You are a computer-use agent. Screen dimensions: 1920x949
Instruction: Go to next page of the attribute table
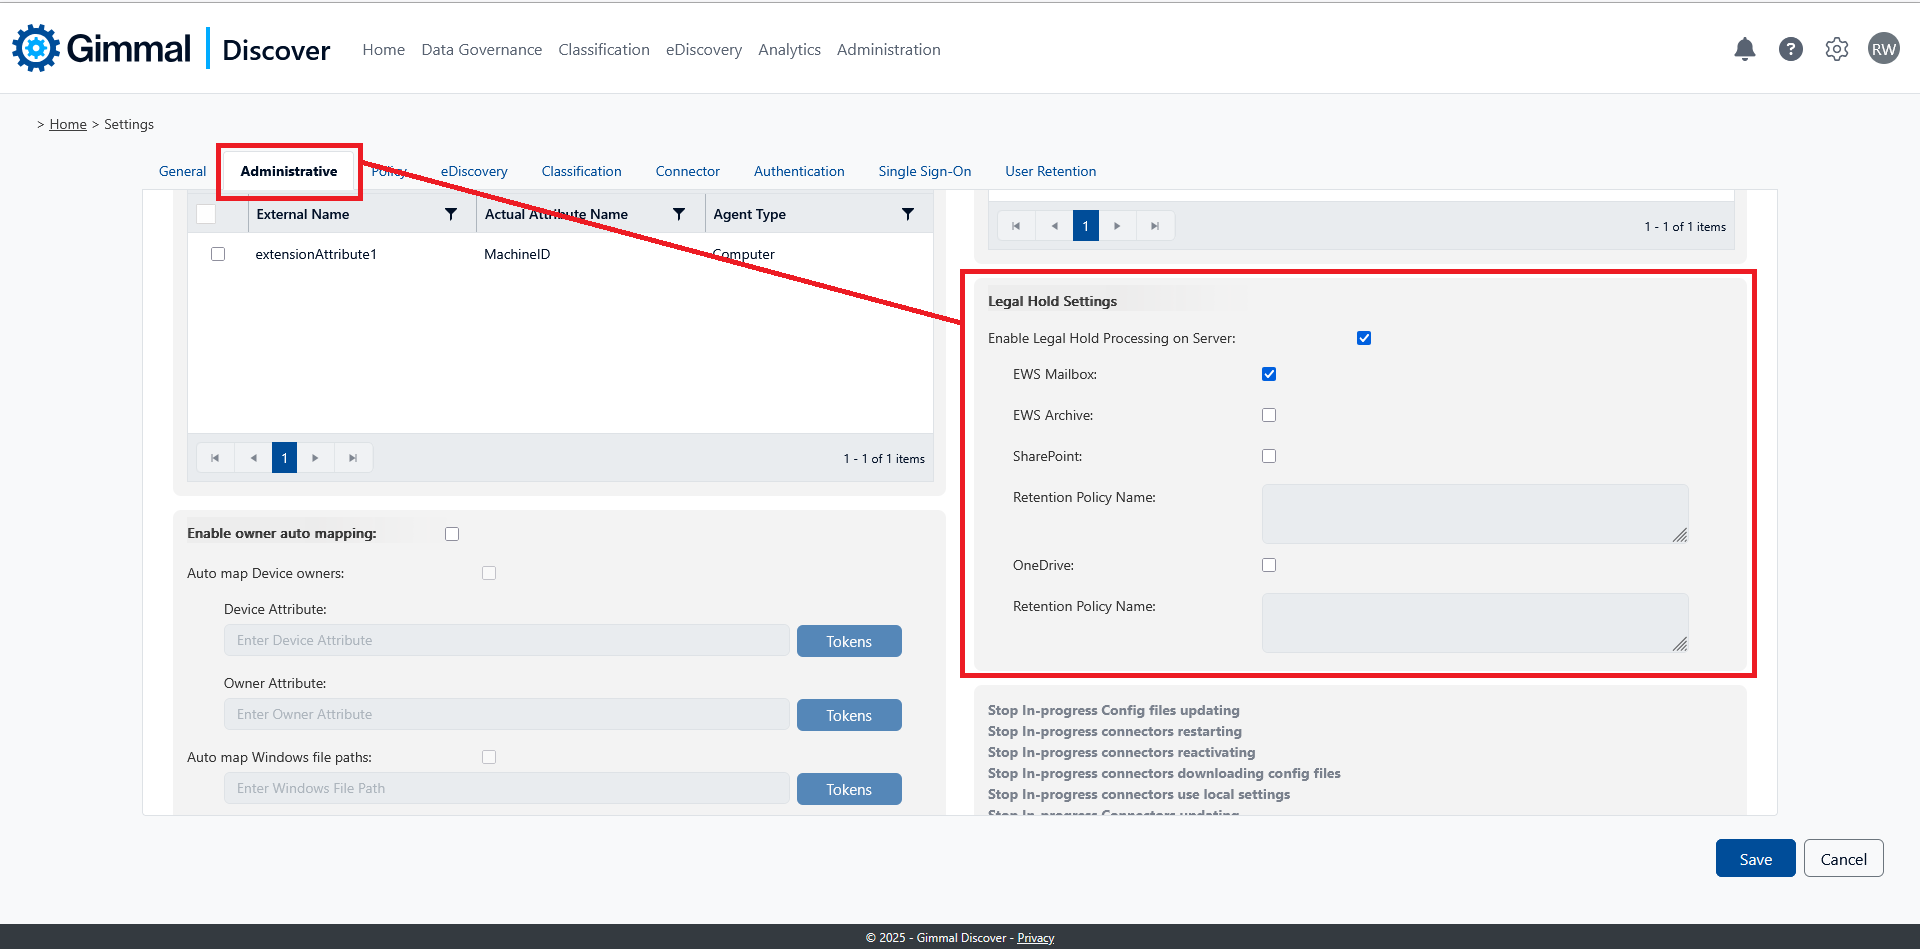[x=315, y=457]
